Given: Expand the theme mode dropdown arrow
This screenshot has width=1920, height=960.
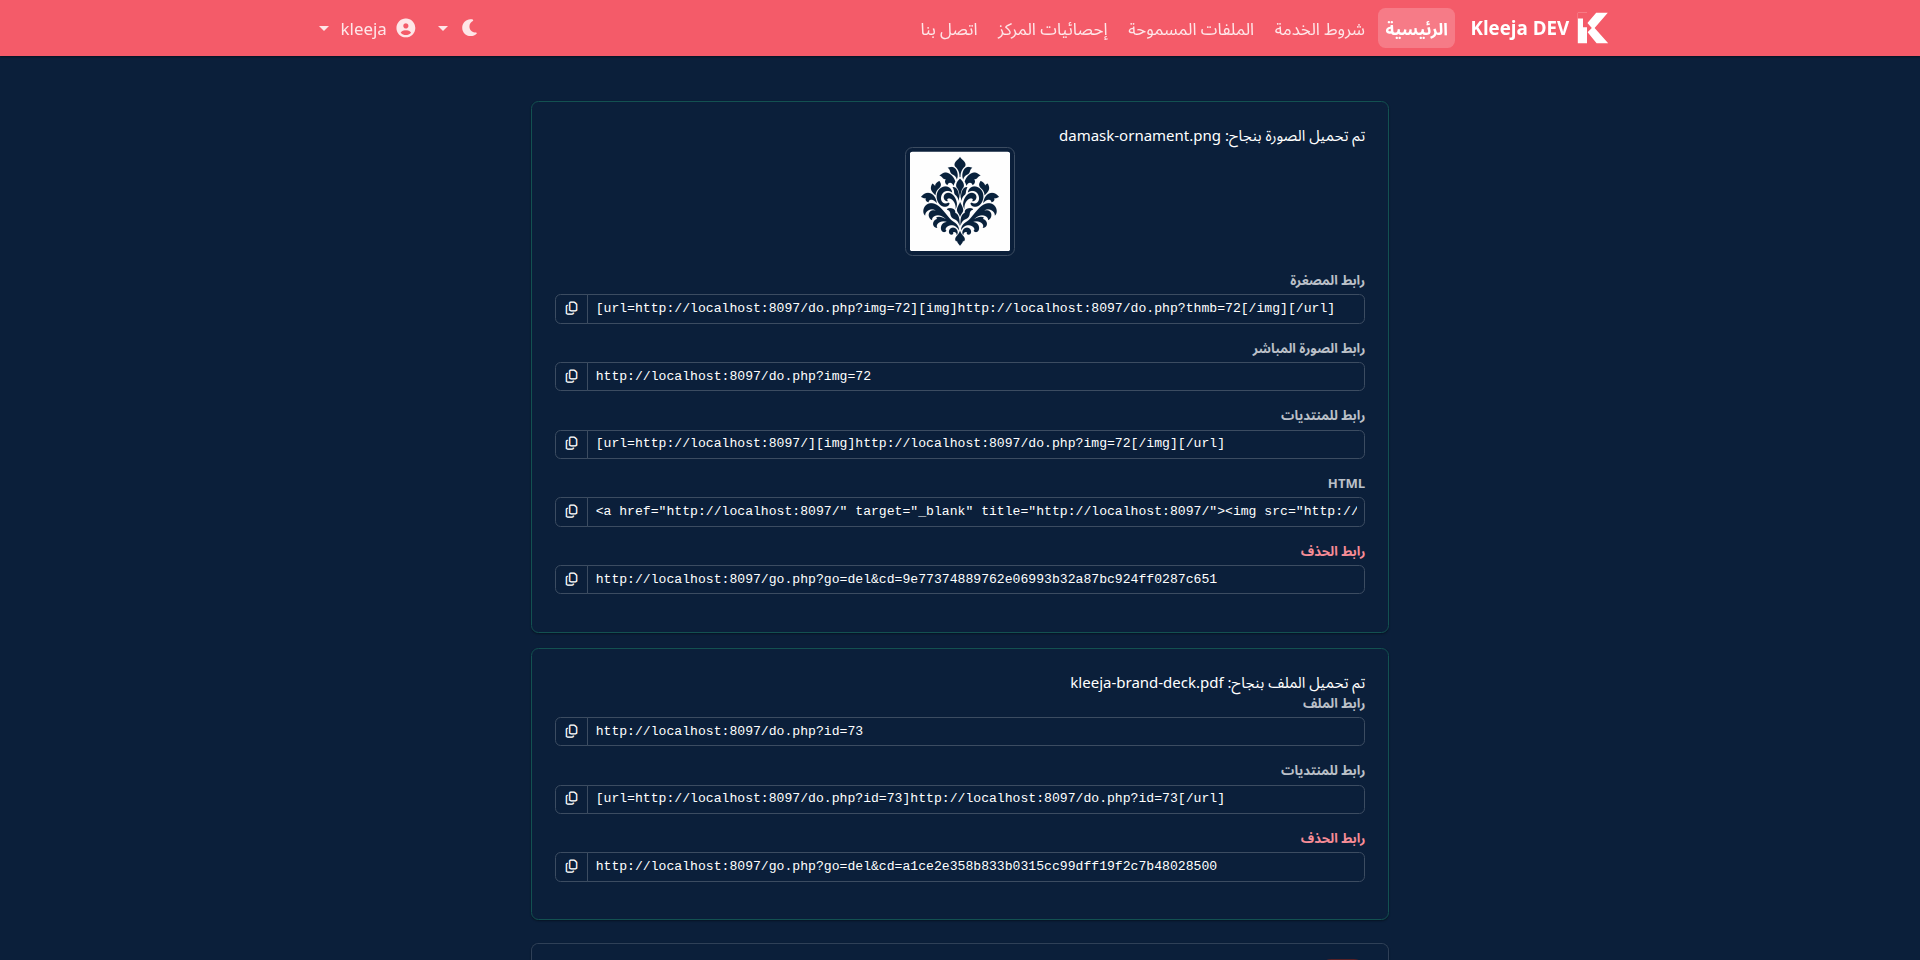Looking at the screenshot, I should pos(443,29).
